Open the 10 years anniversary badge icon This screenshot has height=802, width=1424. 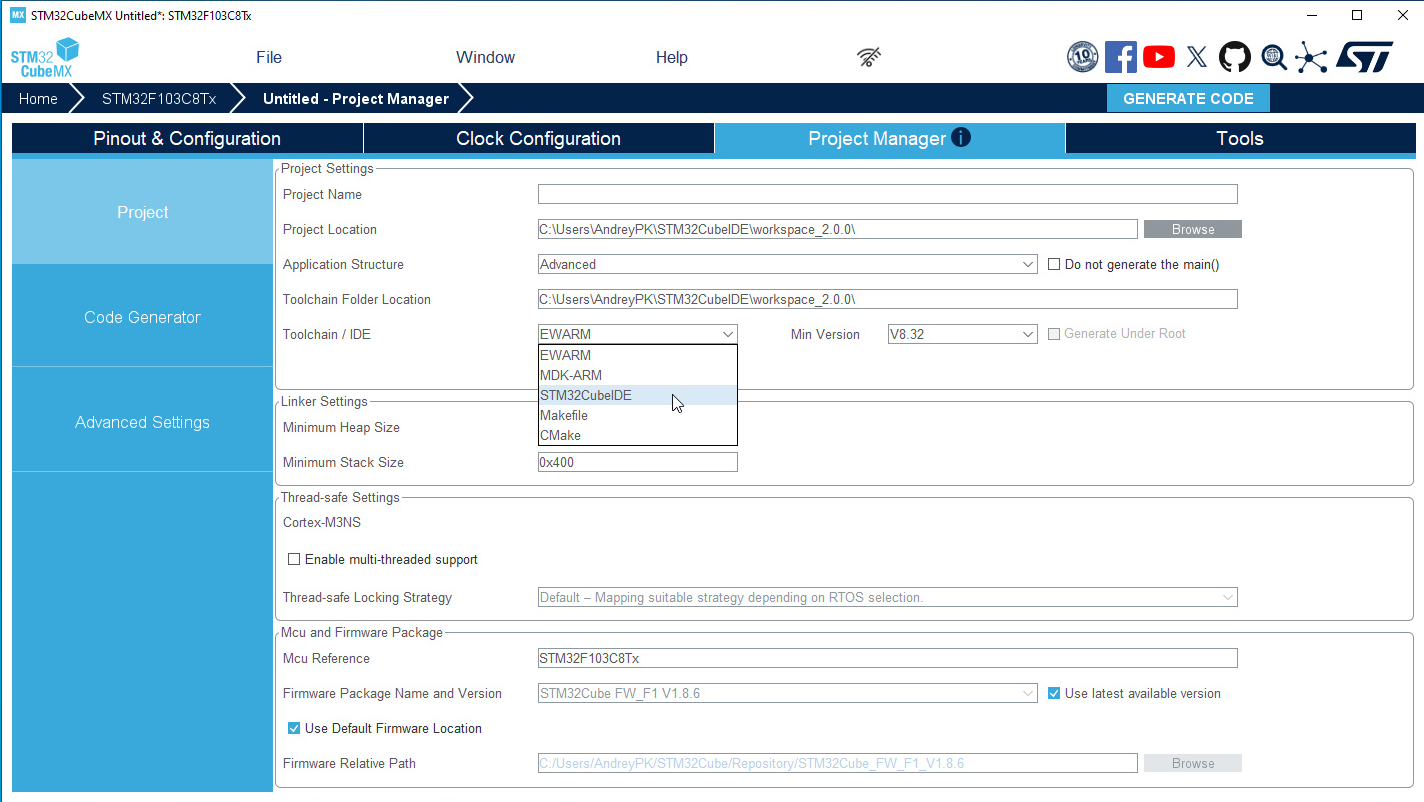[x=1082, y=57]
